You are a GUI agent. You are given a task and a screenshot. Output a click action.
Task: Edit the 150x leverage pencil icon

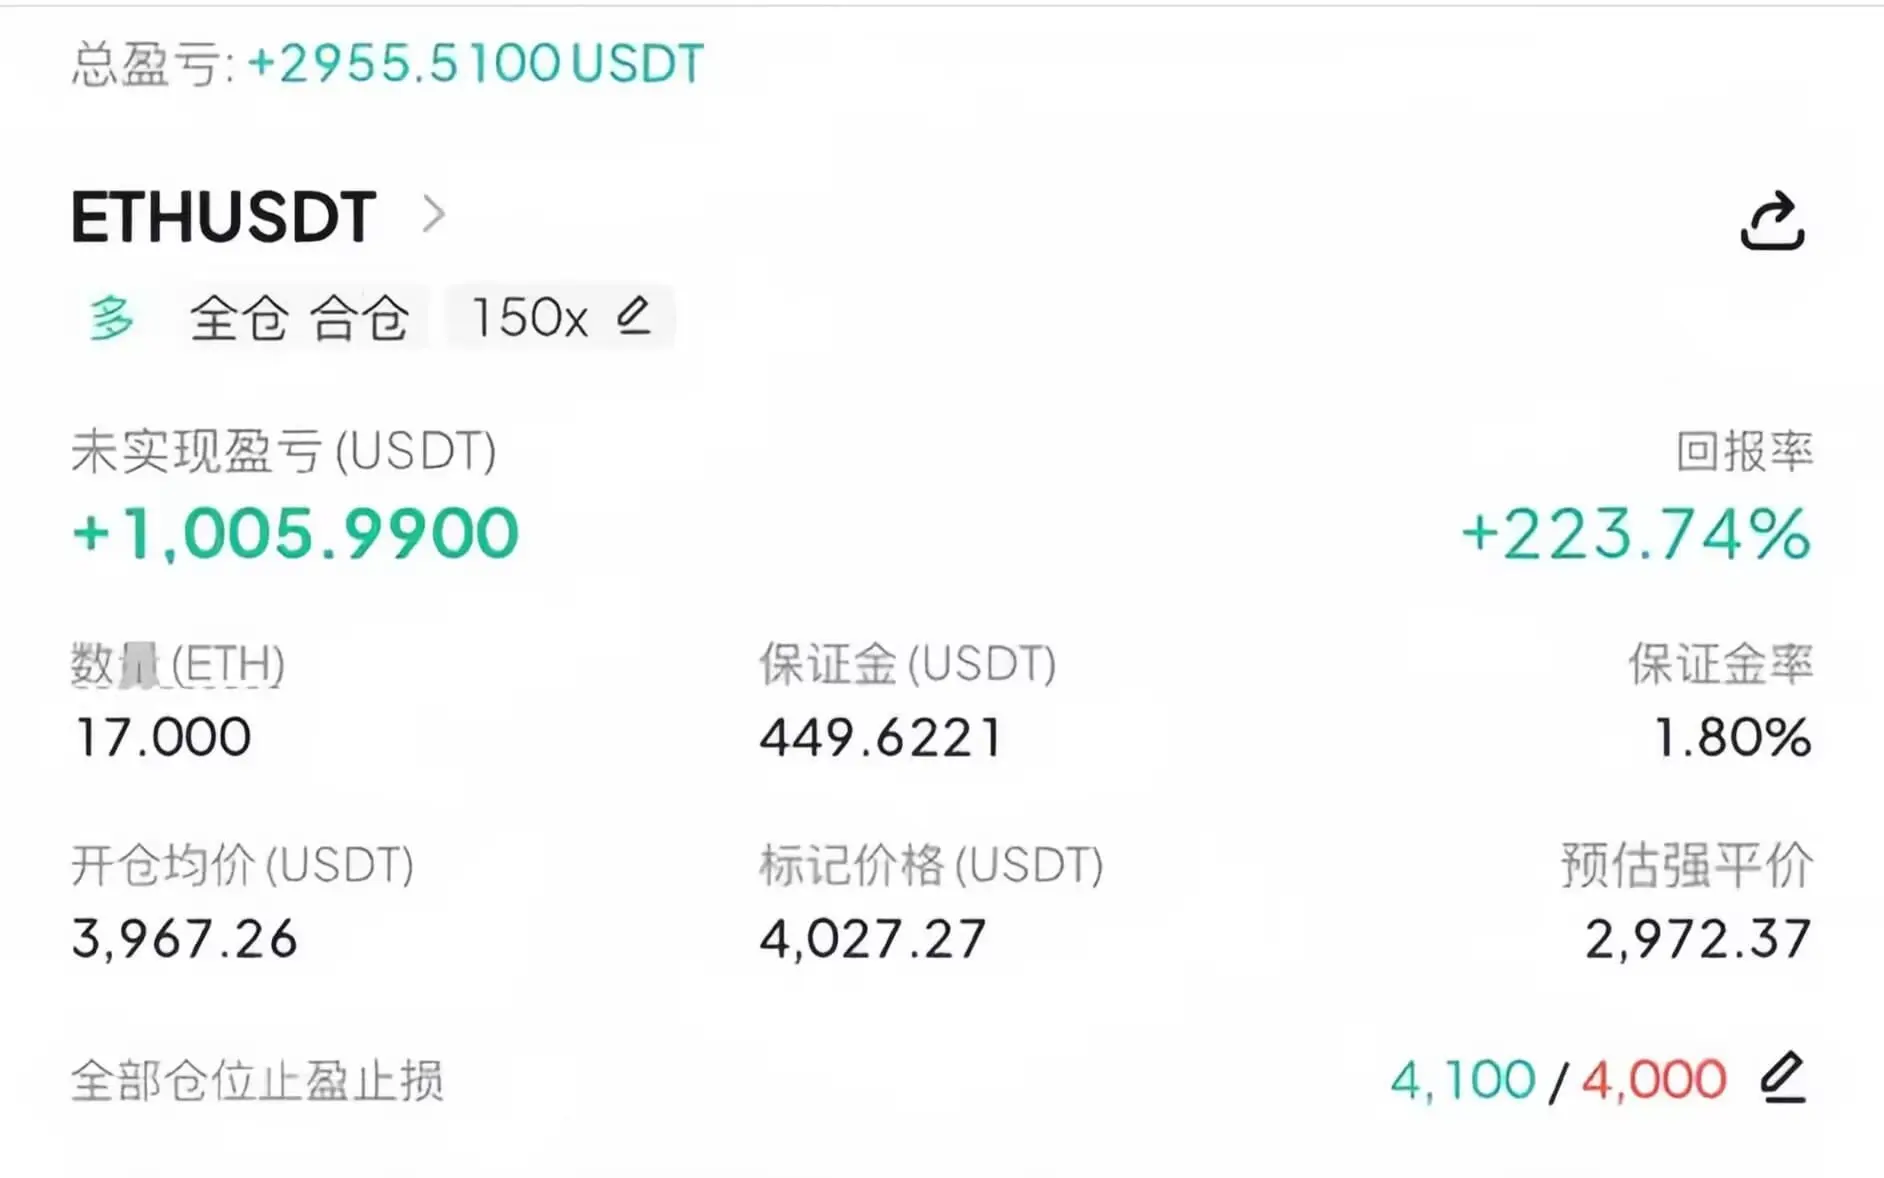tap(634, 317)
